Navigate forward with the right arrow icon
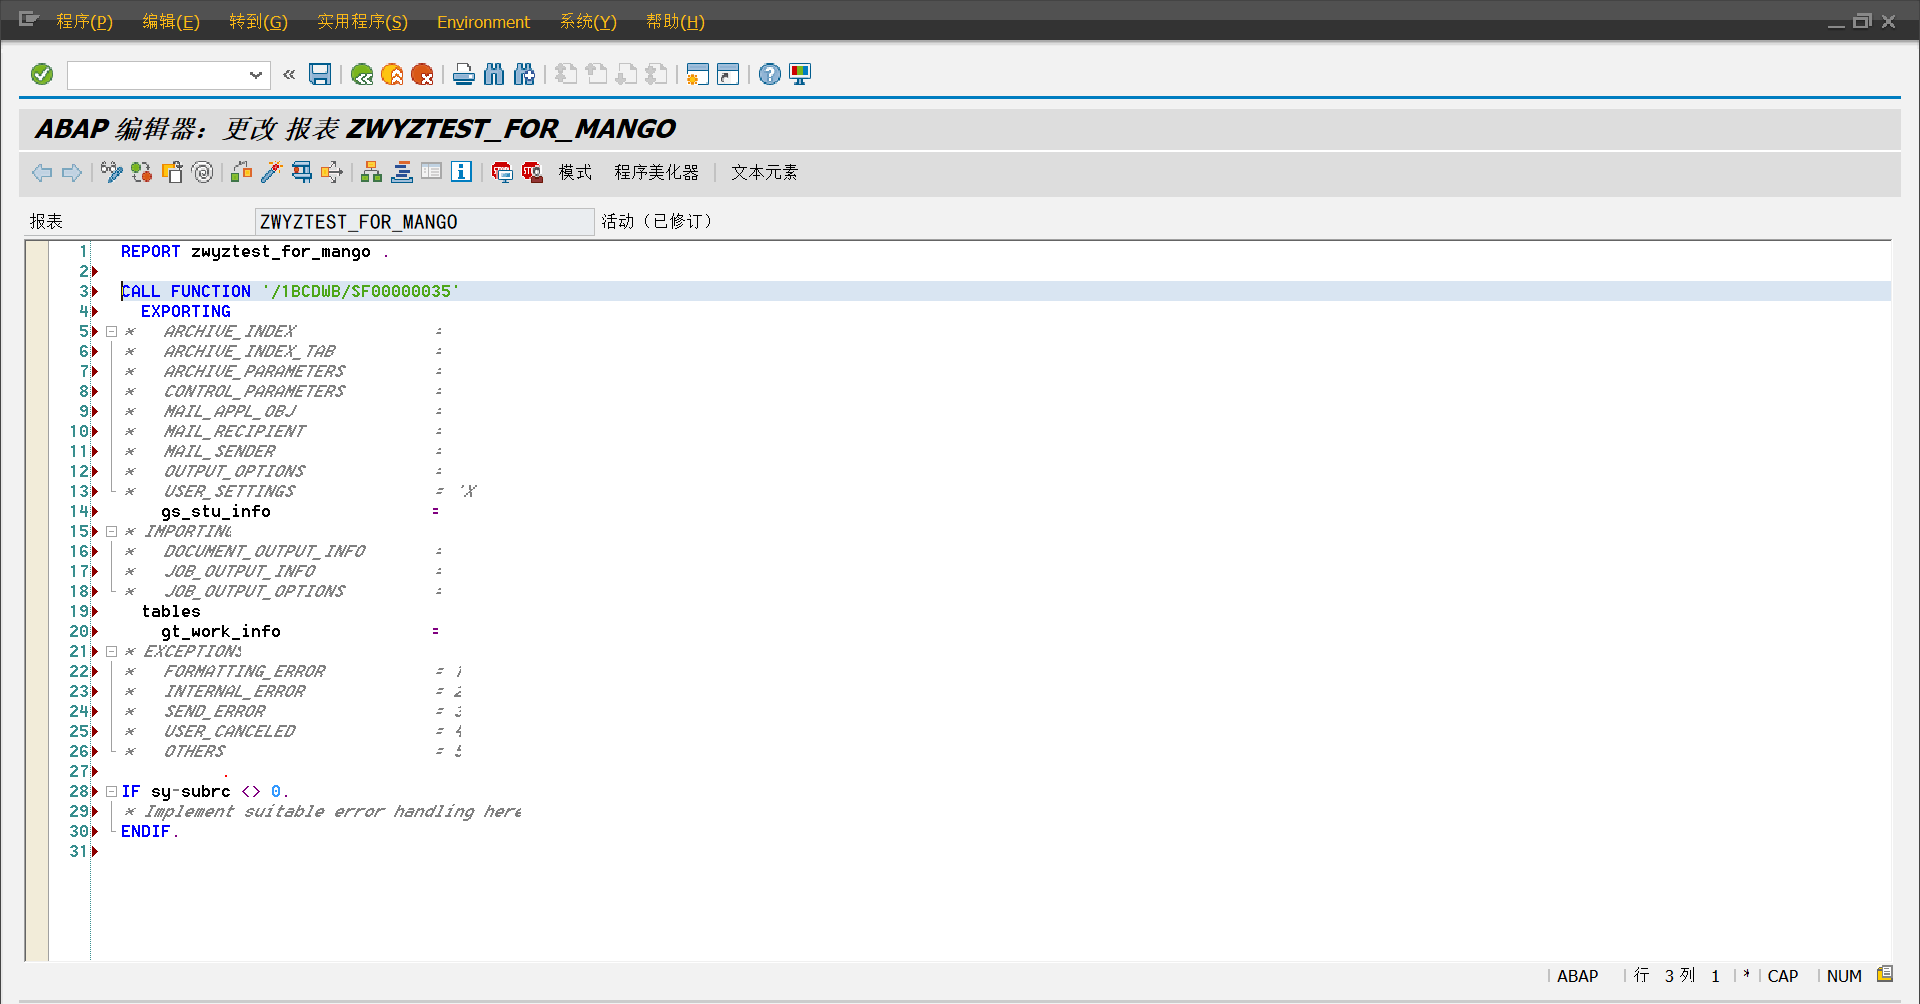Viewport: 1920px width, 1004px height. point(72,173)
